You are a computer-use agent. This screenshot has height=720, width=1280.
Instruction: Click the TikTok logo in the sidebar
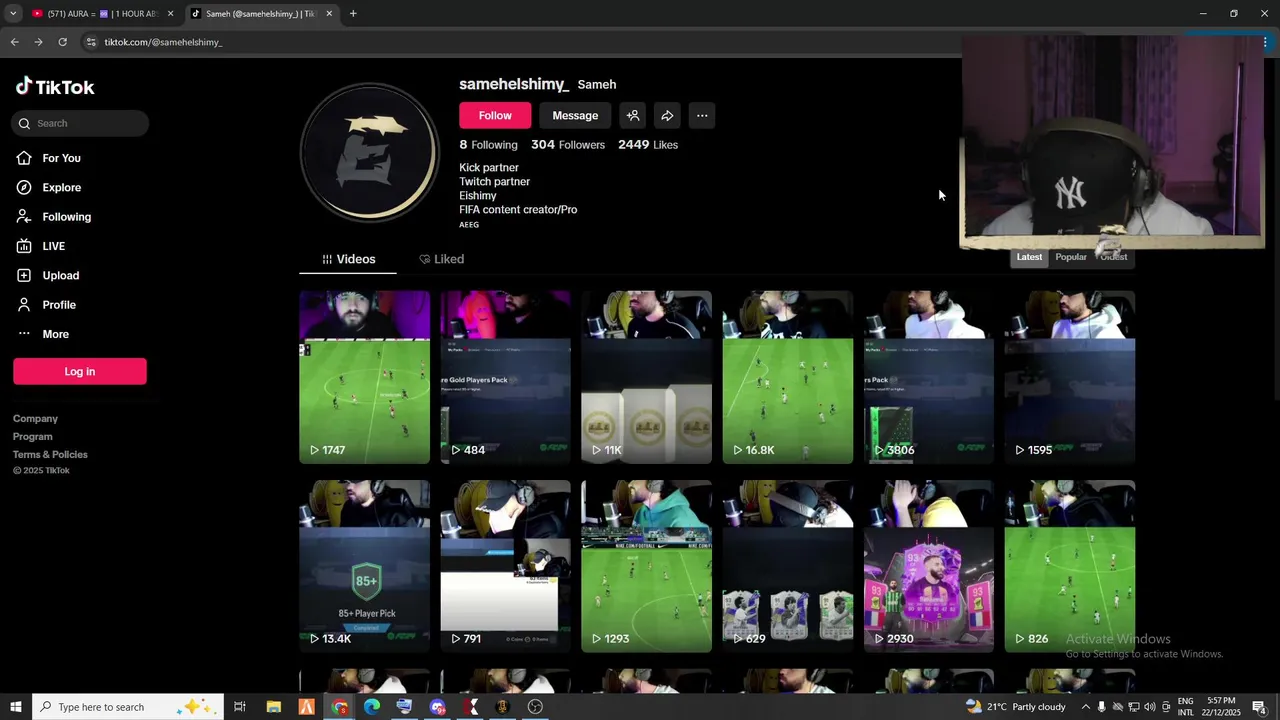55,87
